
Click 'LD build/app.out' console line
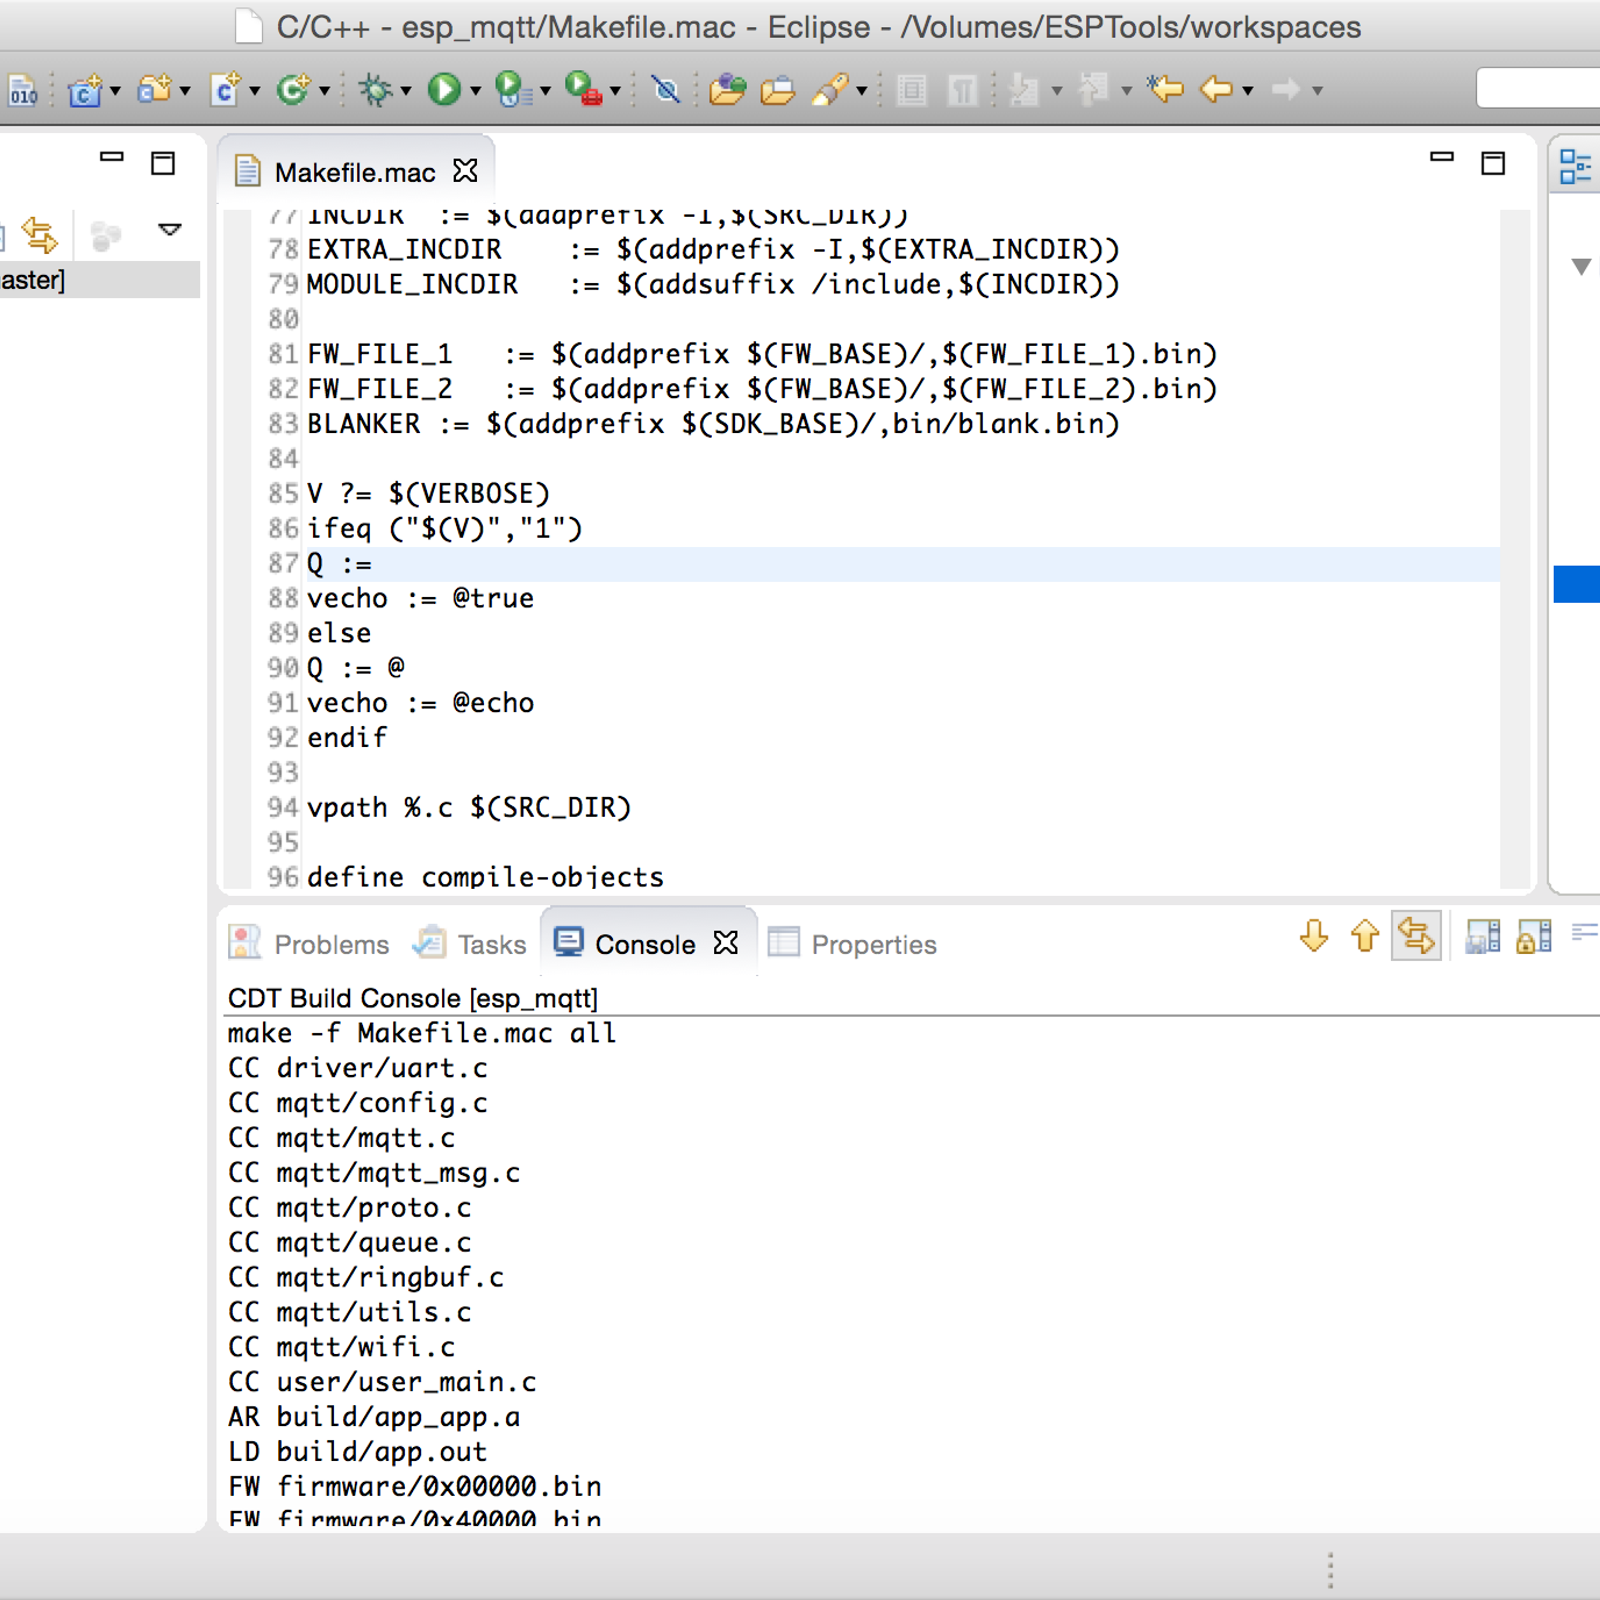[x=358, y=1452]
